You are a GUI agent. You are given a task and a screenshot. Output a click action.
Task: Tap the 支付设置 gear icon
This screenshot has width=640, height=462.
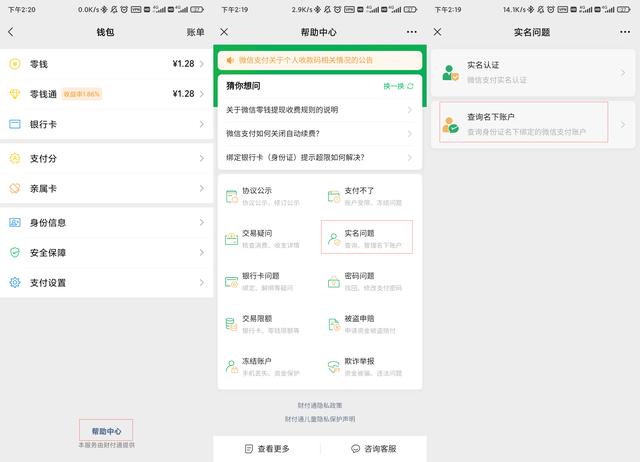coord(15,282)
